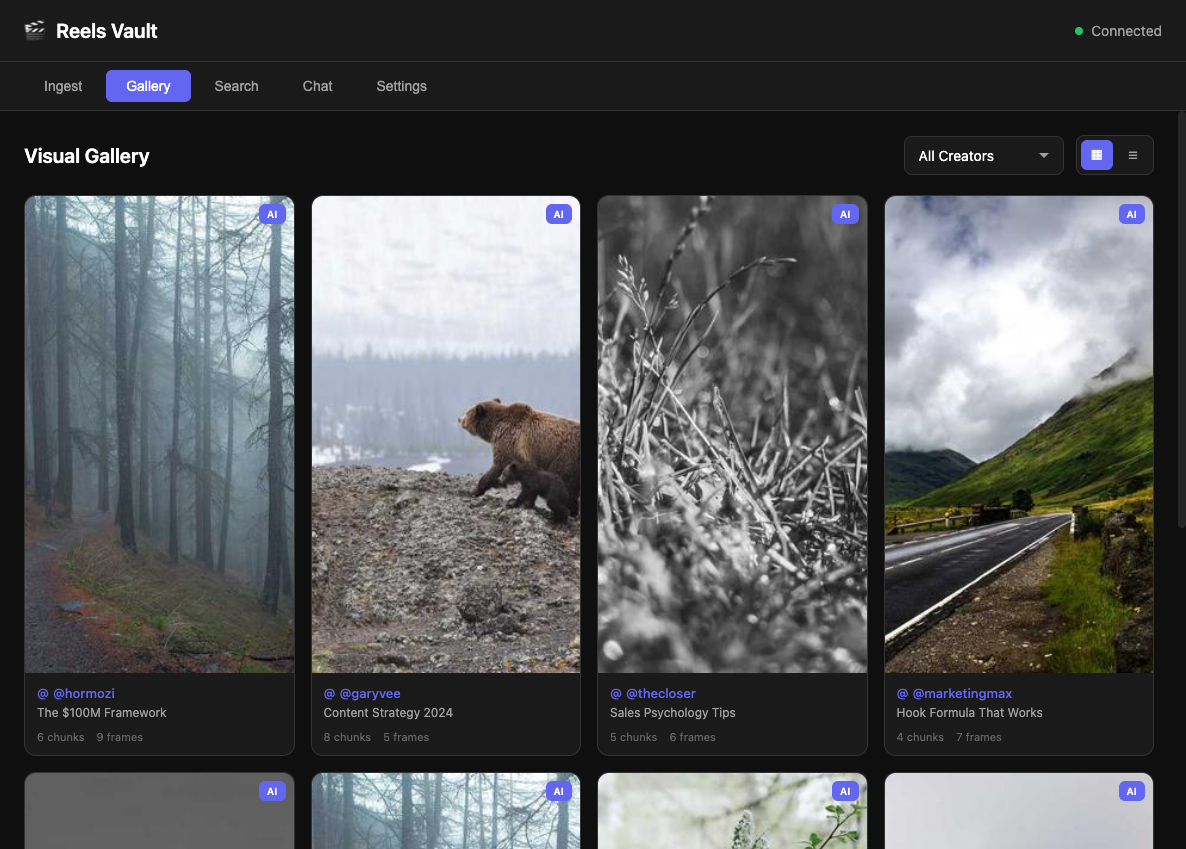Switch to grid view layout

tap(1097, 155)
